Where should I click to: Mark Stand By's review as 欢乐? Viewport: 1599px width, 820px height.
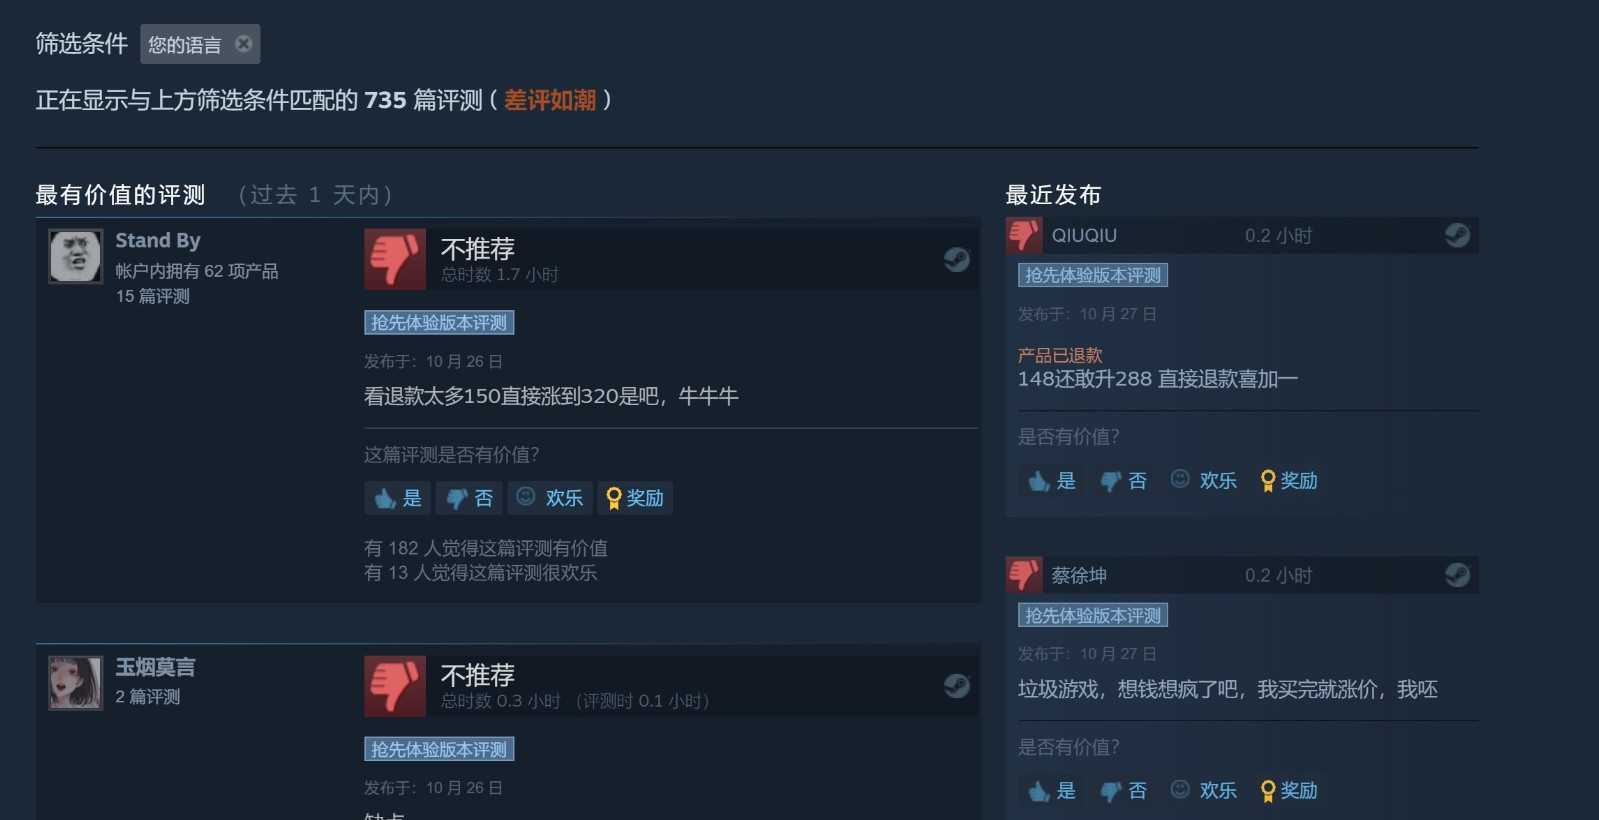coord(550,498)
